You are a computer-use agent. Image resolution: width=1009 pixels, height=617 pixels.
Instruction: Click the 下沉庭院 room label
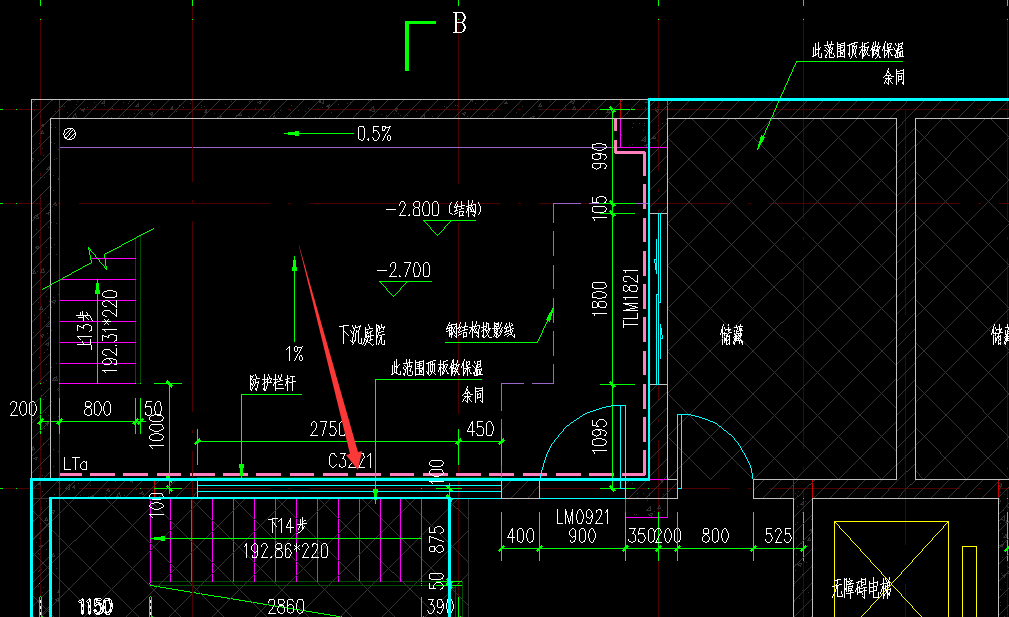(362, 335)
